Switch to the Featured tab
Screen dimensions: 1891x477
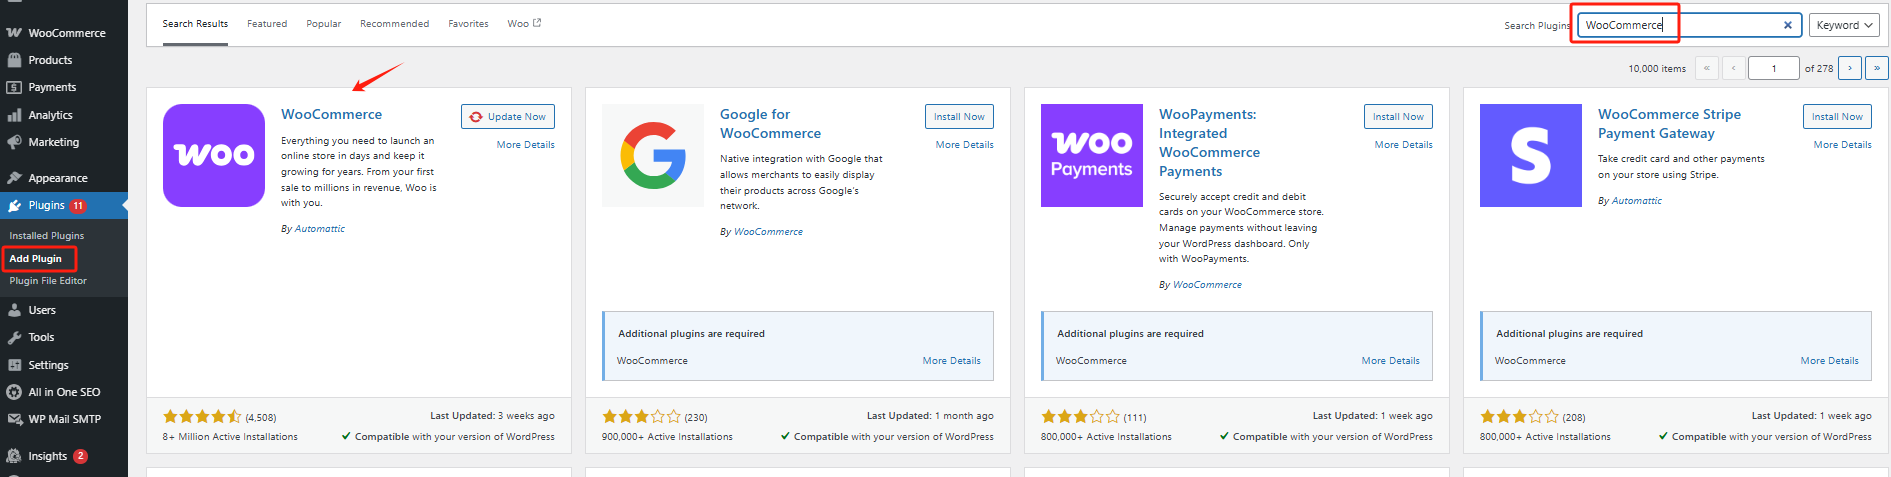coord(267,24)
